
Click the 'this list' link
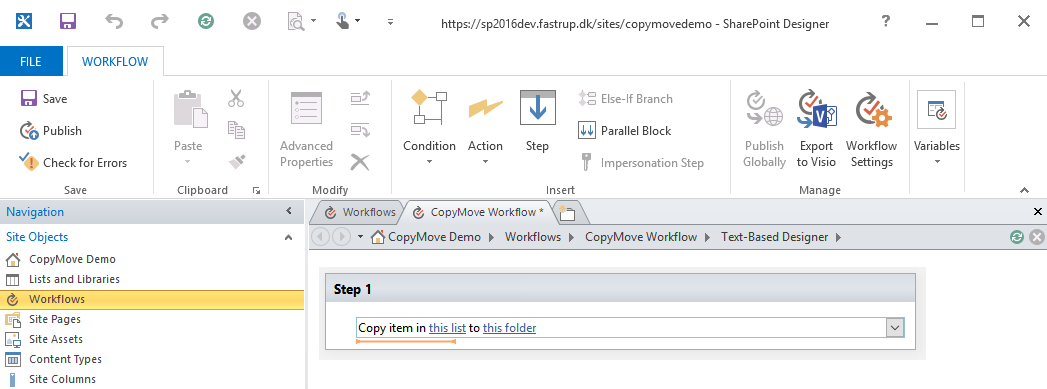[x=447, y=328]
